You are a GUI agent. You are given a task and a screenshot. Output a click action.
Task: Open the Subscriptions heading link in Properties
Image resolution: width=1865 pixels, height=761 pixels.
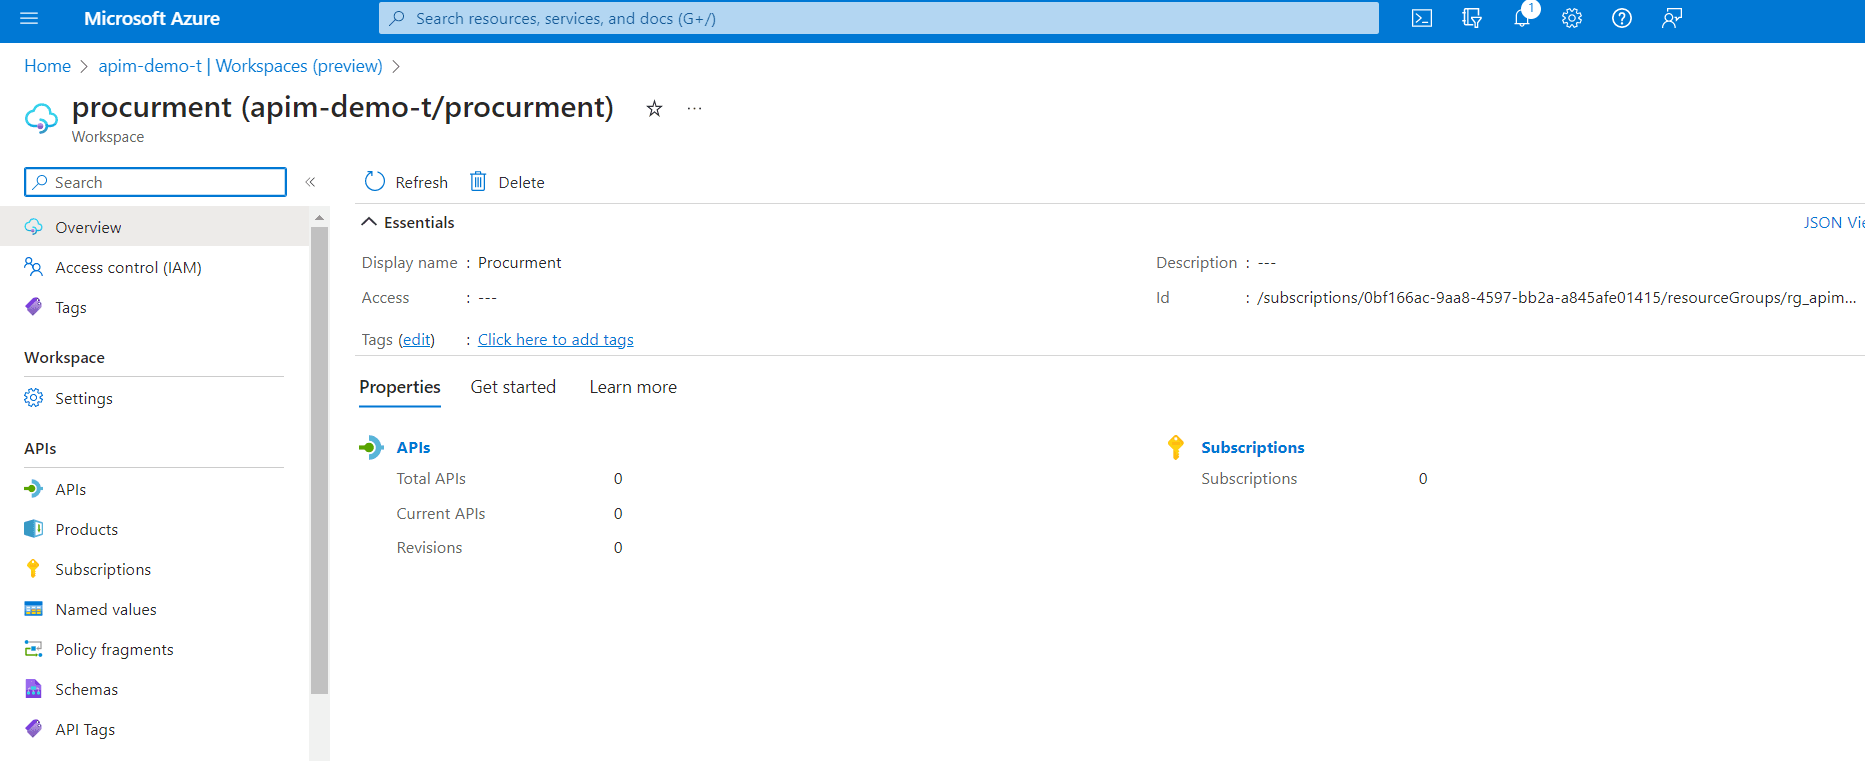1252,447
